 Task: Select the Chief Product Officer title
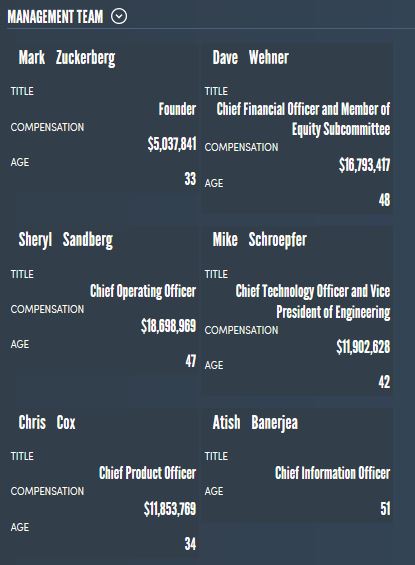[147, 473]
